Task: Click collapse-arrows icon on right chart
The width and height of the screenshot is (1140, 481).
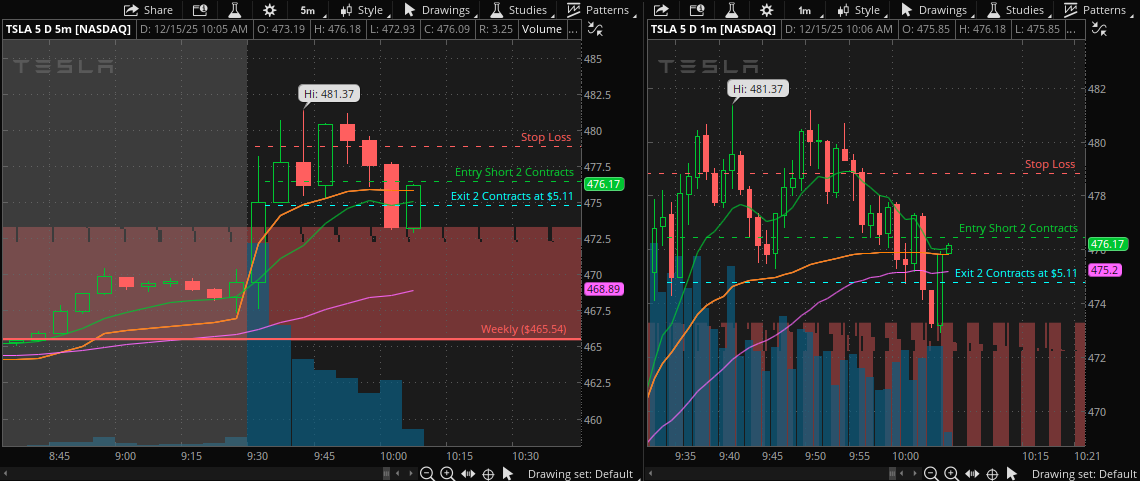Action: pos(1100,29)
